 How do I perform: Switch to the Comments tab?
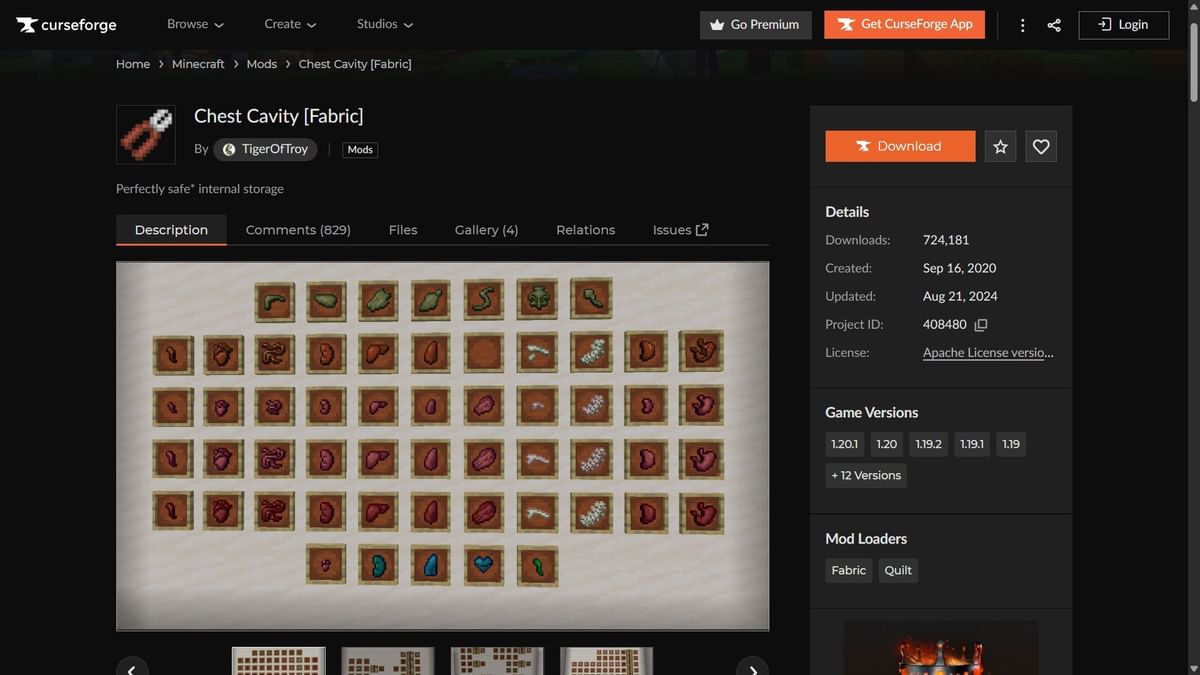[298, 229]
